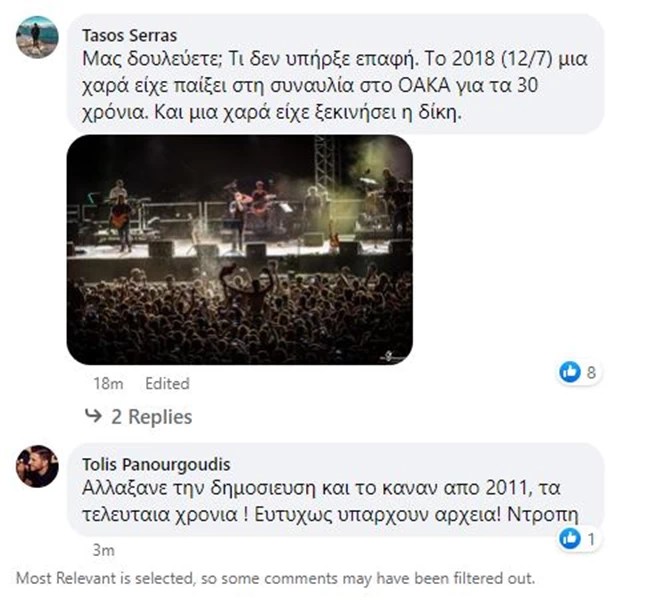
Task: Open Most Relevant comment filter notice
Action: coord(275,578)
